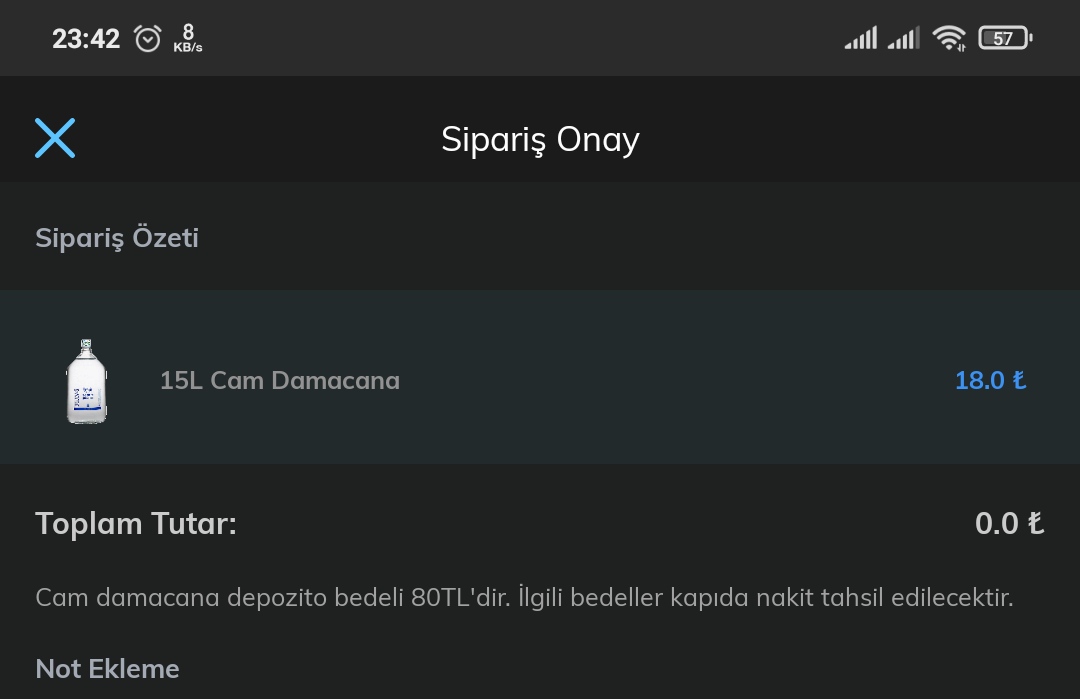Viewport: 1080px width, 699px height.
Task: Tap the battery level indicator
Action: pos(1005,38)
